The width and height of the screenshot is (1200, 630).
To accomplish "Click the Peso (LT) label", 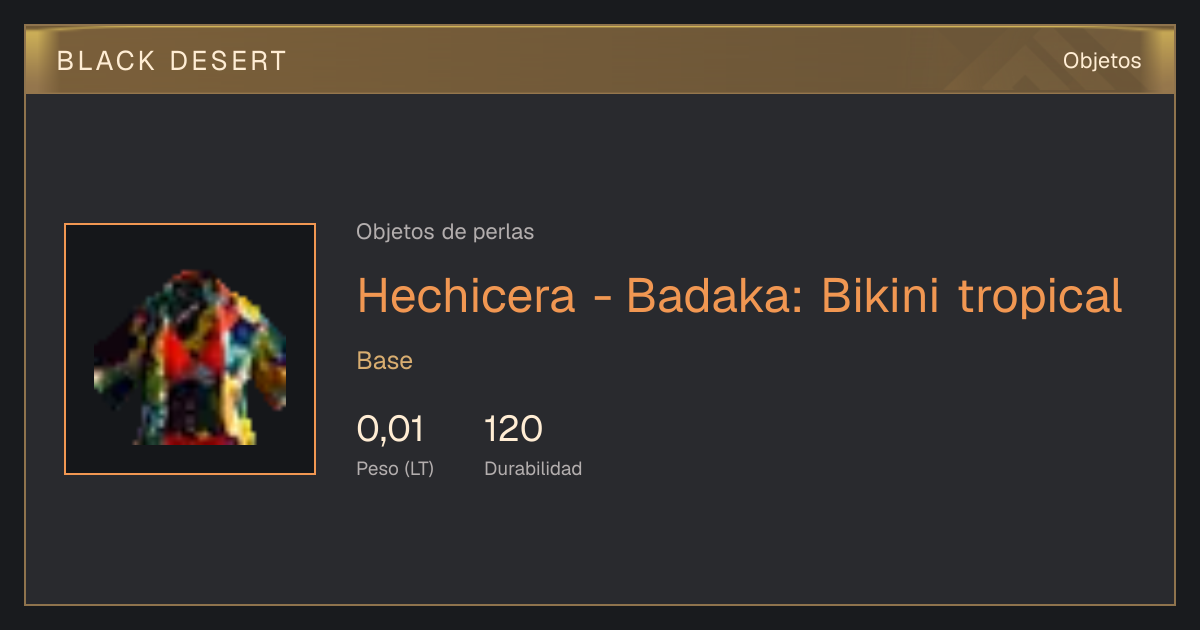I will click(x=395, y=469).
